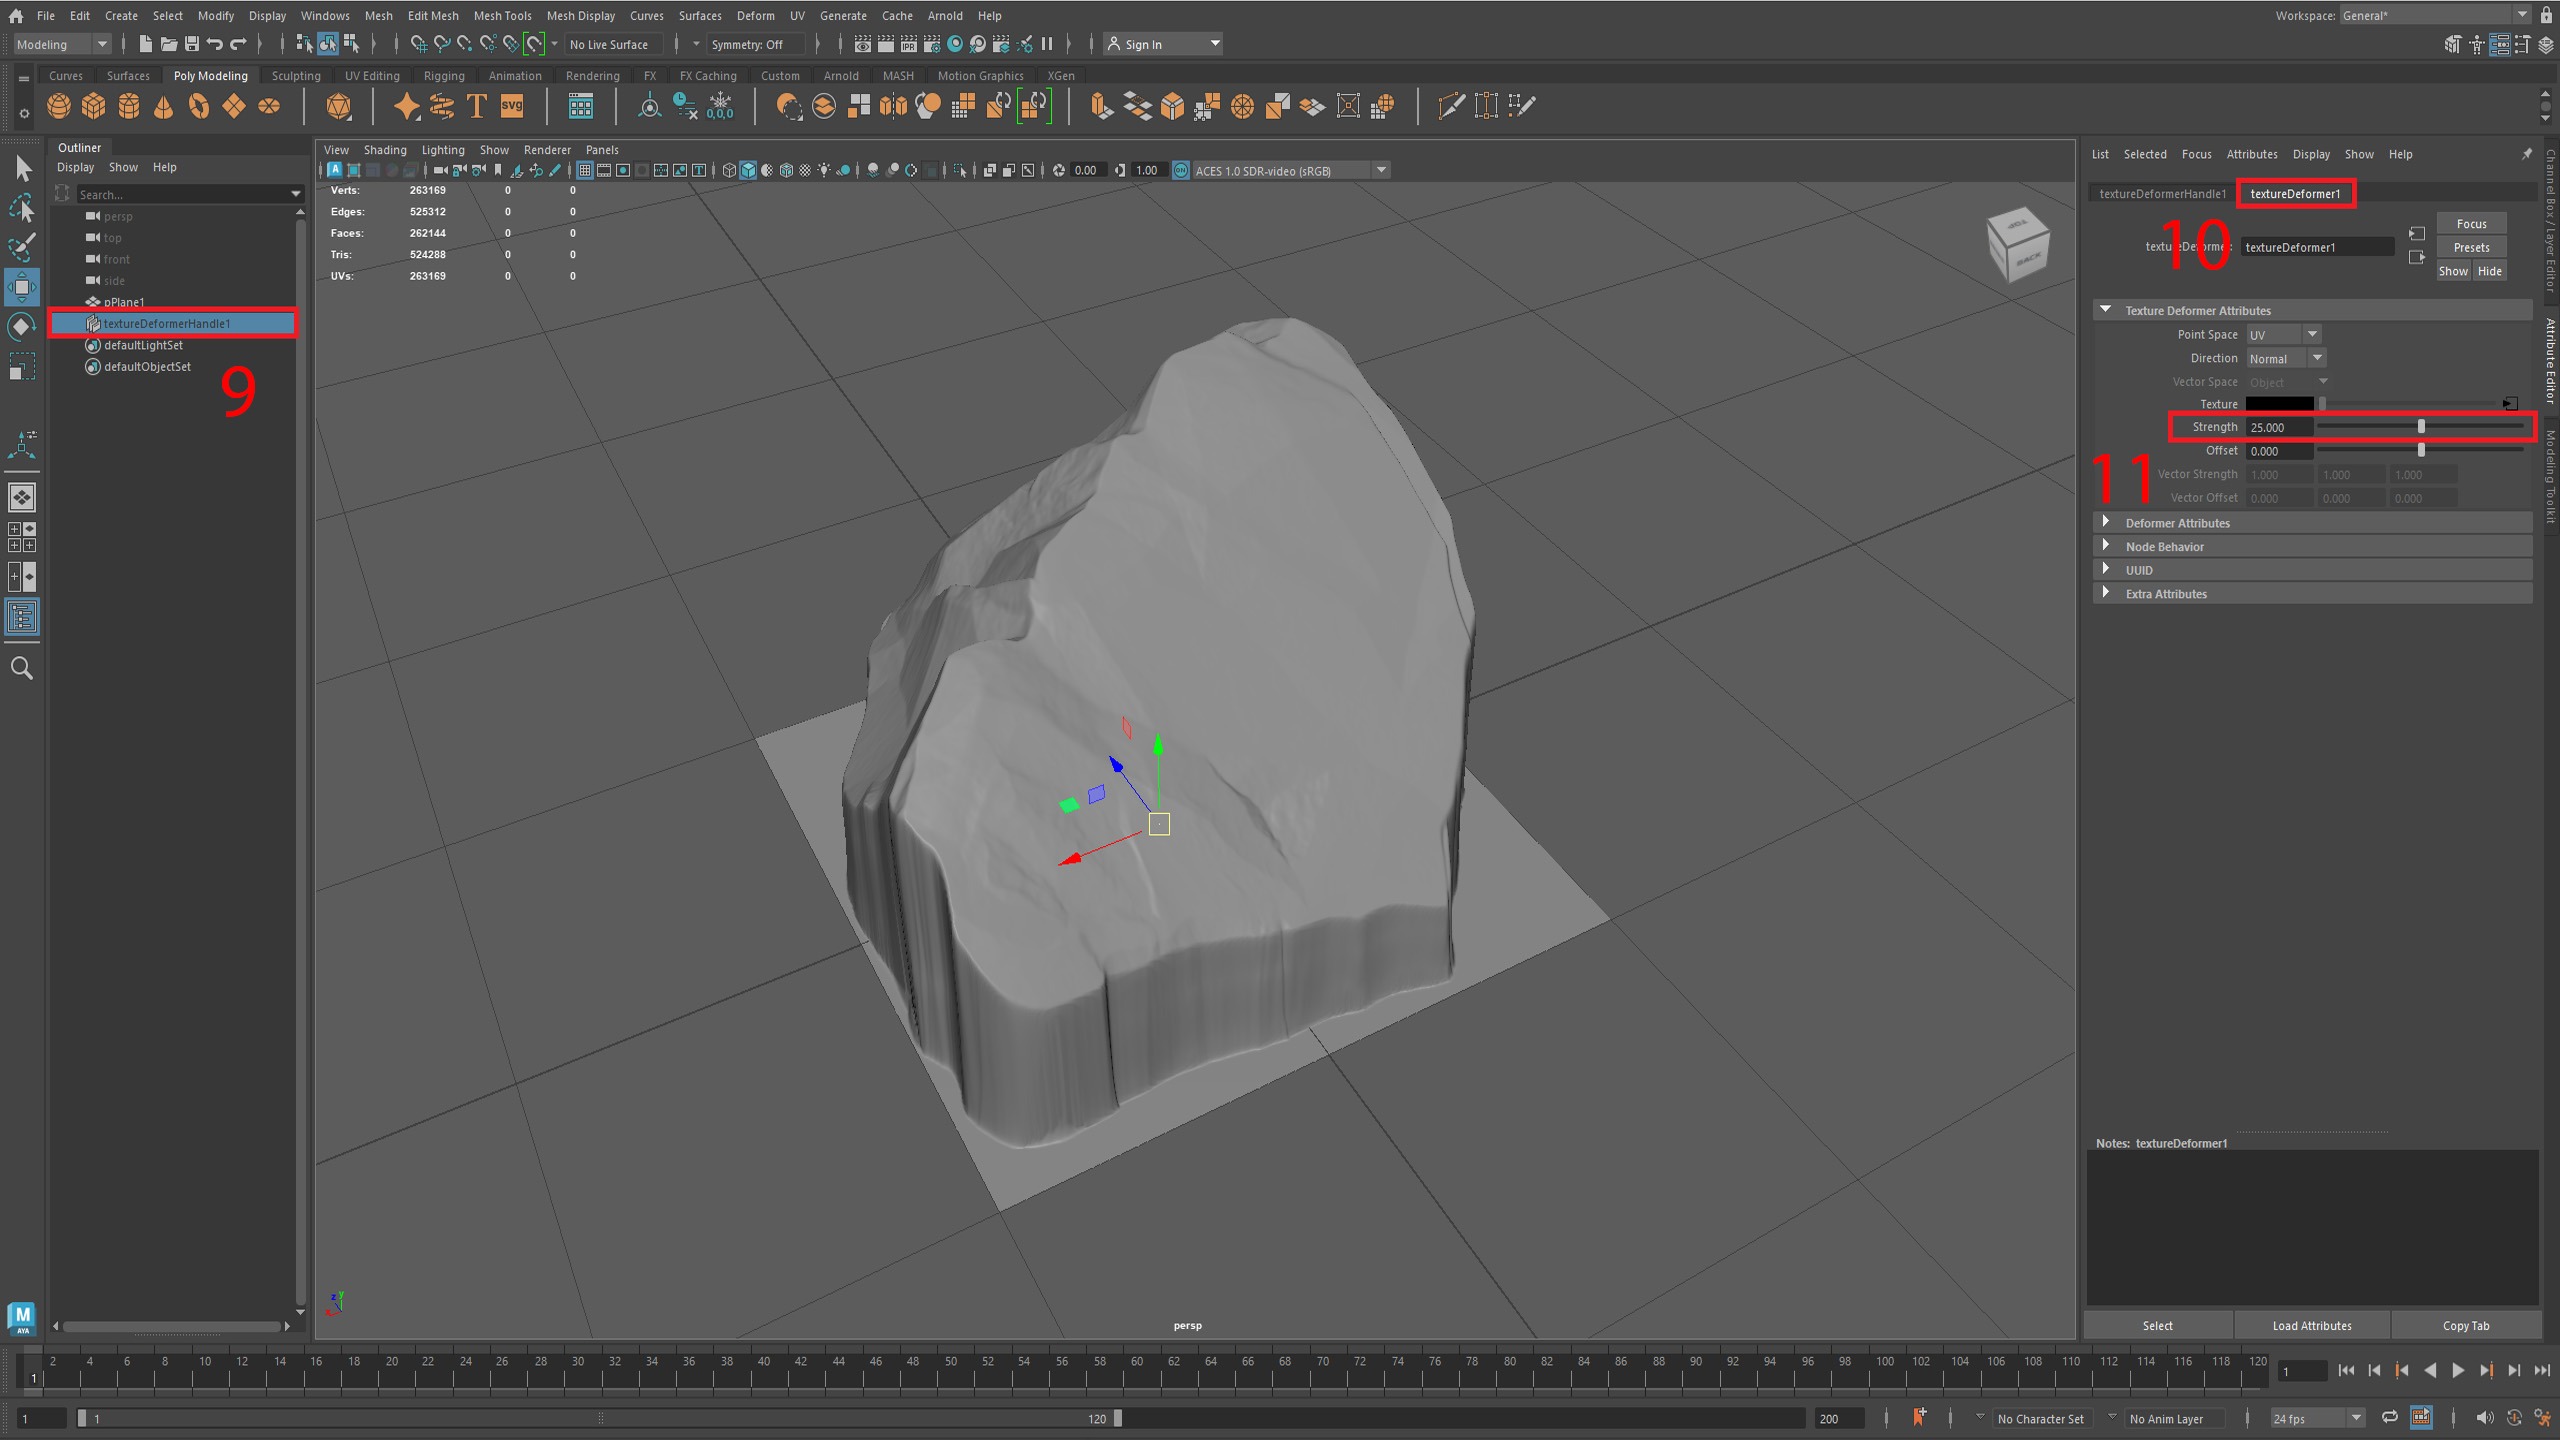
Task: Click the Load Attributes button
Action: [2311, 1326]
